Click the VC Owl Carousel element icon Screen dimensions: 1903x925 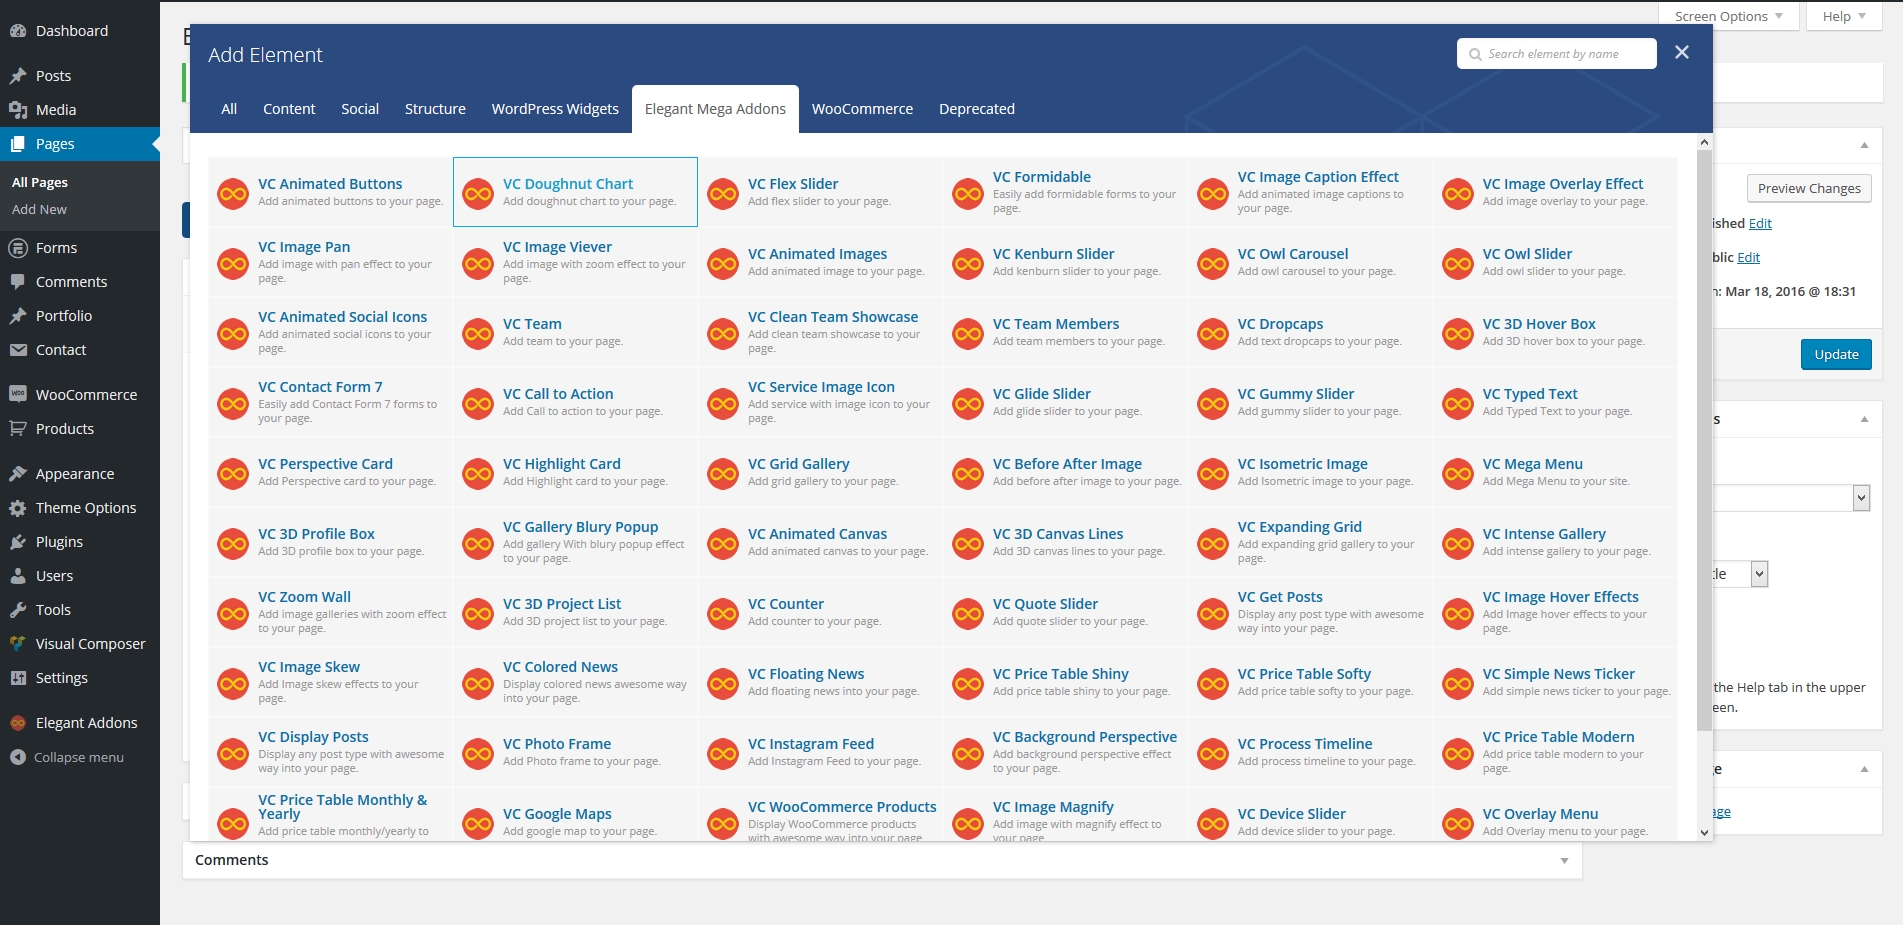click(x=1213, y=263)
